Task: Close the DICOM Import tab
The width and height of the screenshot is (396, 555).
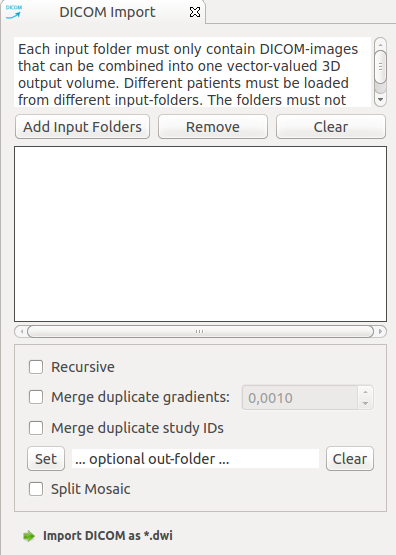Action: click(195, 12)
